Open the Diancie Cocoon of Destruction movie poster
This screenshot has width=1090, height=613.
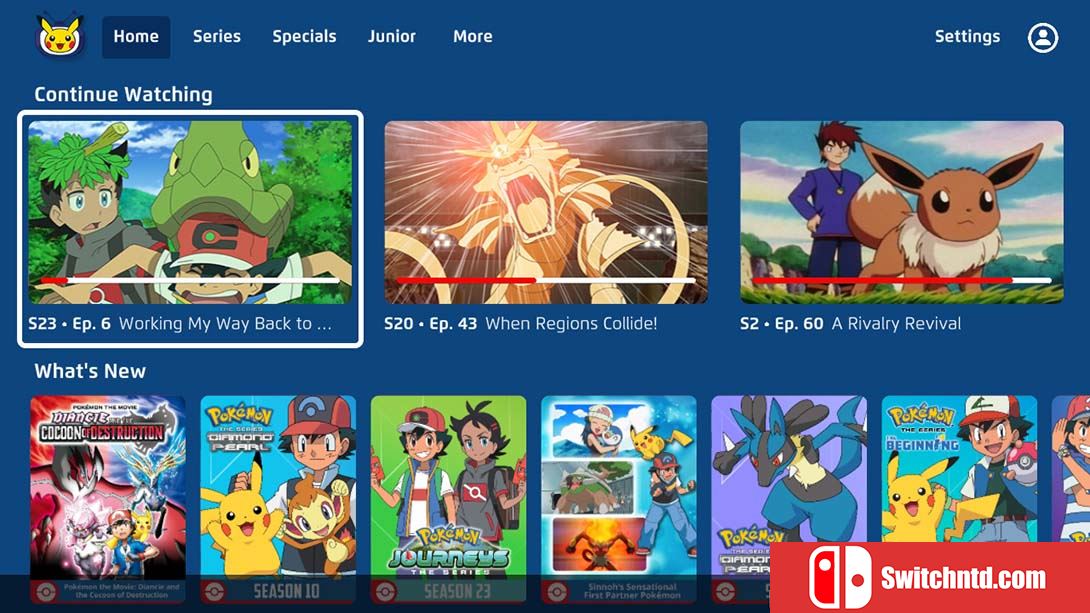pos(108,499)
